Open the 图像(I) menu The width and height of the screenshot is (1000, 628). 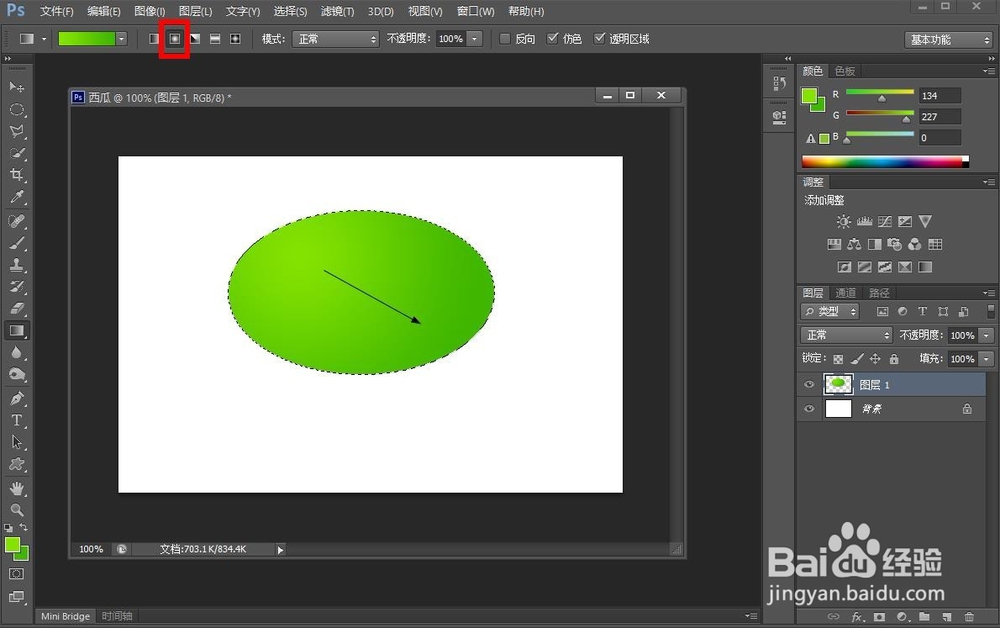[150, 11]
